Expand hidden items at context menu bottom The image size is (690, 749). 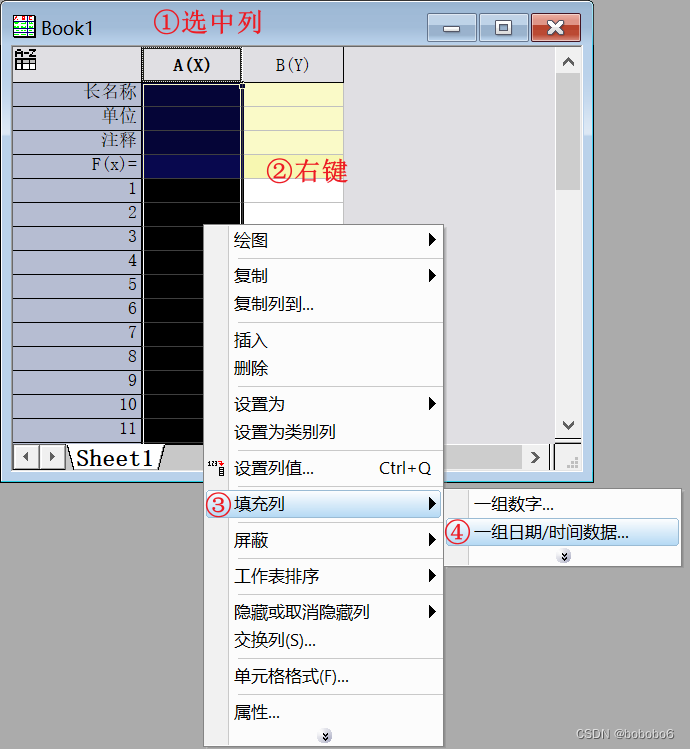tap(325, 736)
